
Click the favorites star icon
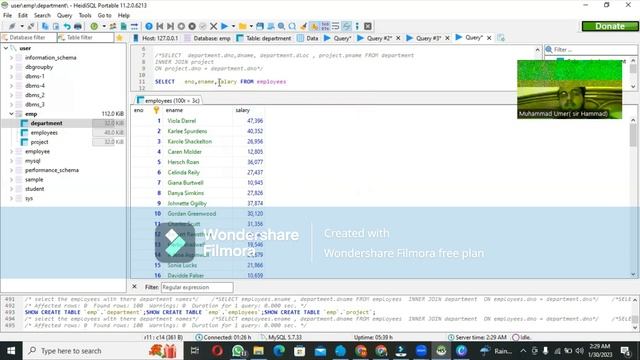click(x=119, y=38)
